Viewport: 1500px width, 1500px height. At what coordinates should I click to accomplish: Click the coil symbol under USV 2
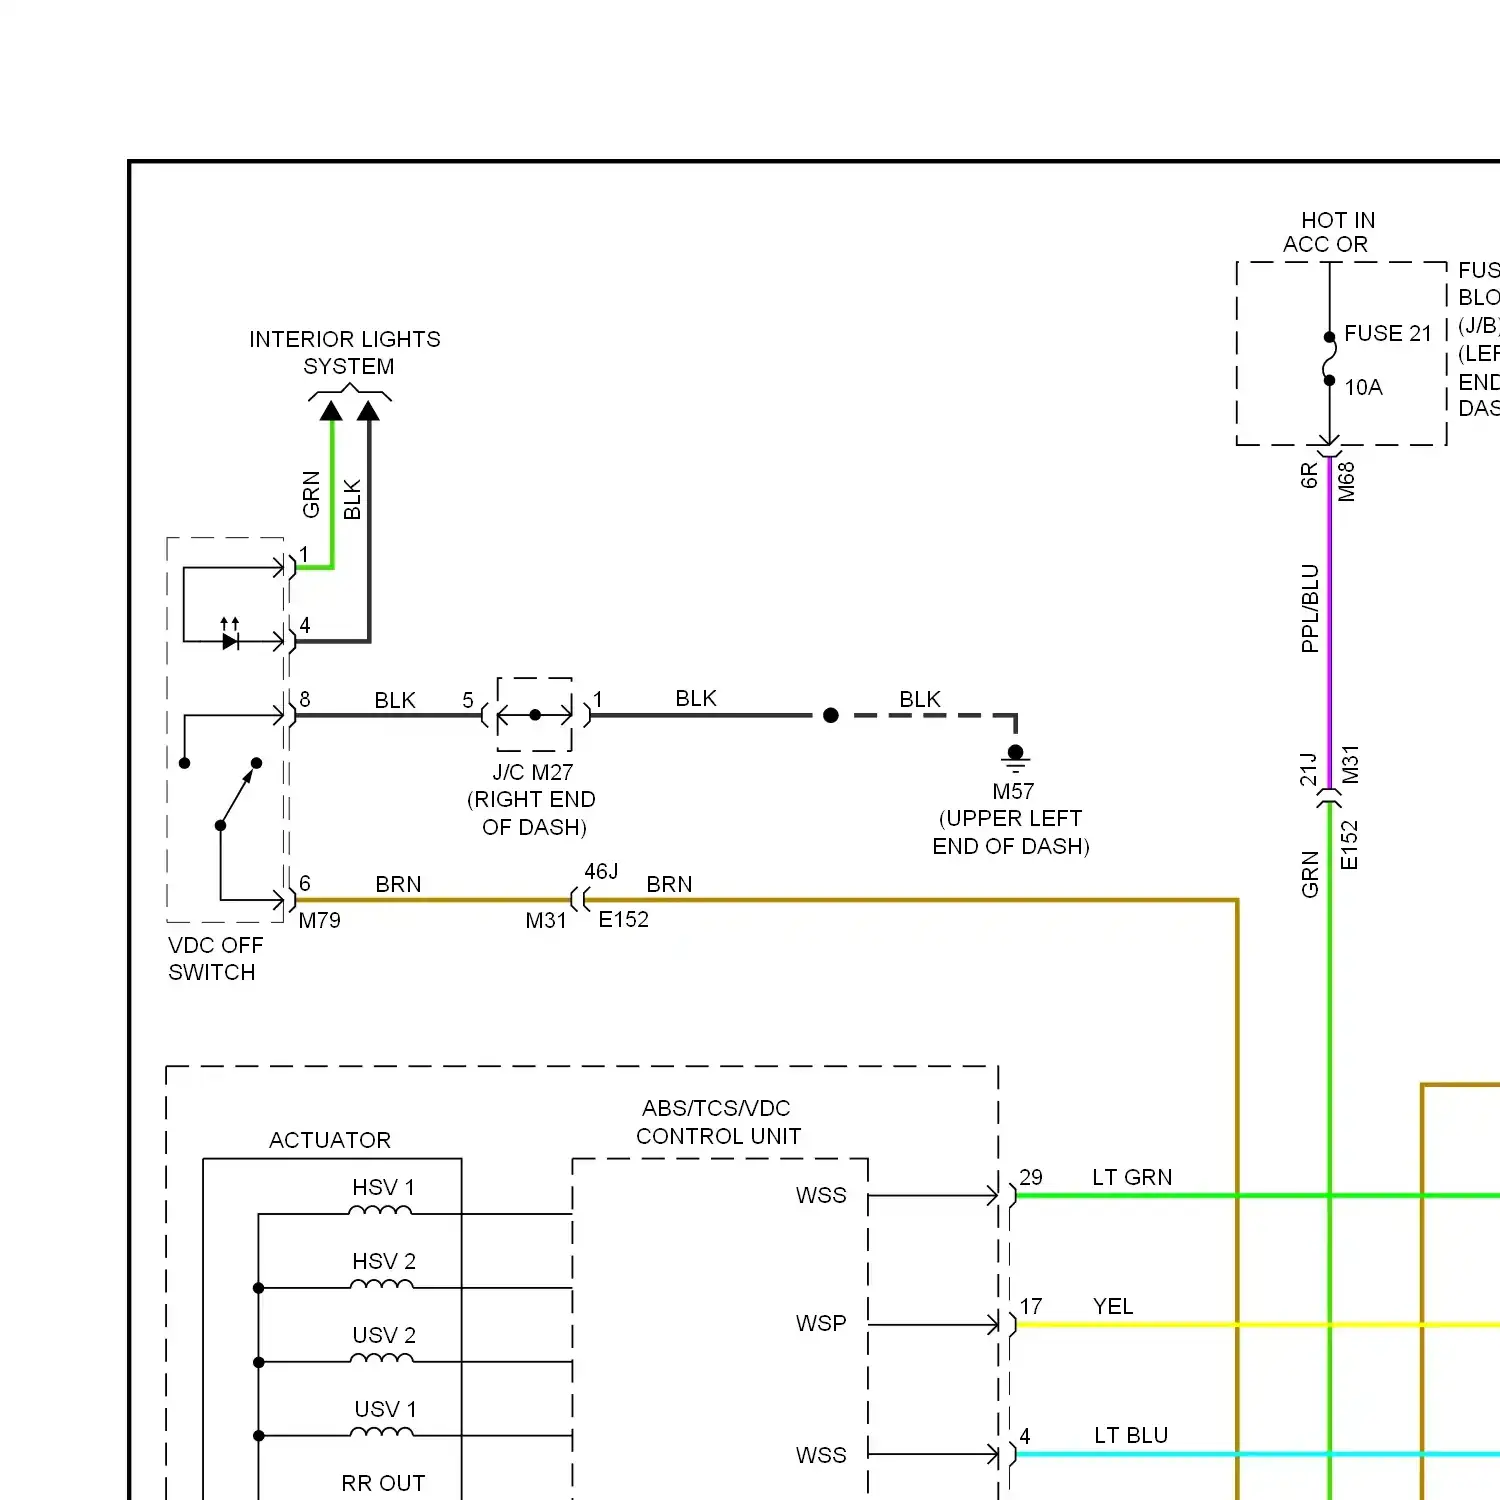click(x=382, y=1358)
